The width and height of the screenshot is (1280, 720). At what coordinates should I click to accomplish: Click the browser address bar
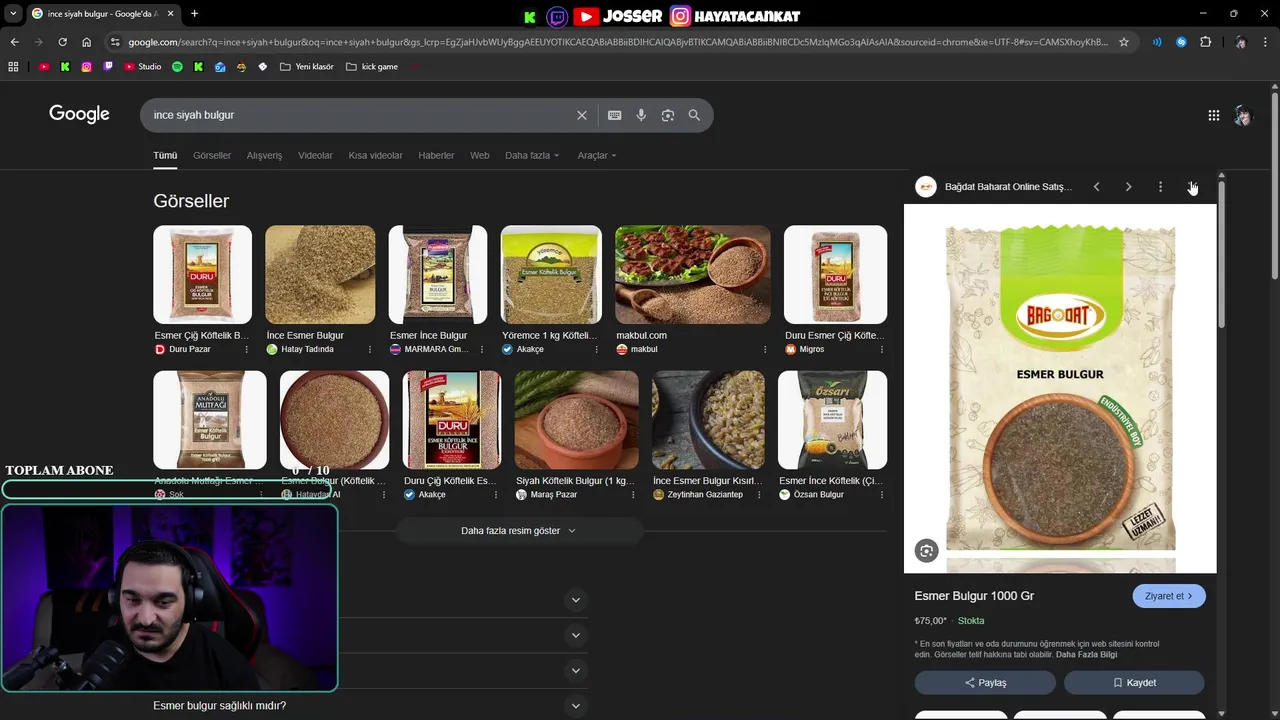click(x=617, y=42)
